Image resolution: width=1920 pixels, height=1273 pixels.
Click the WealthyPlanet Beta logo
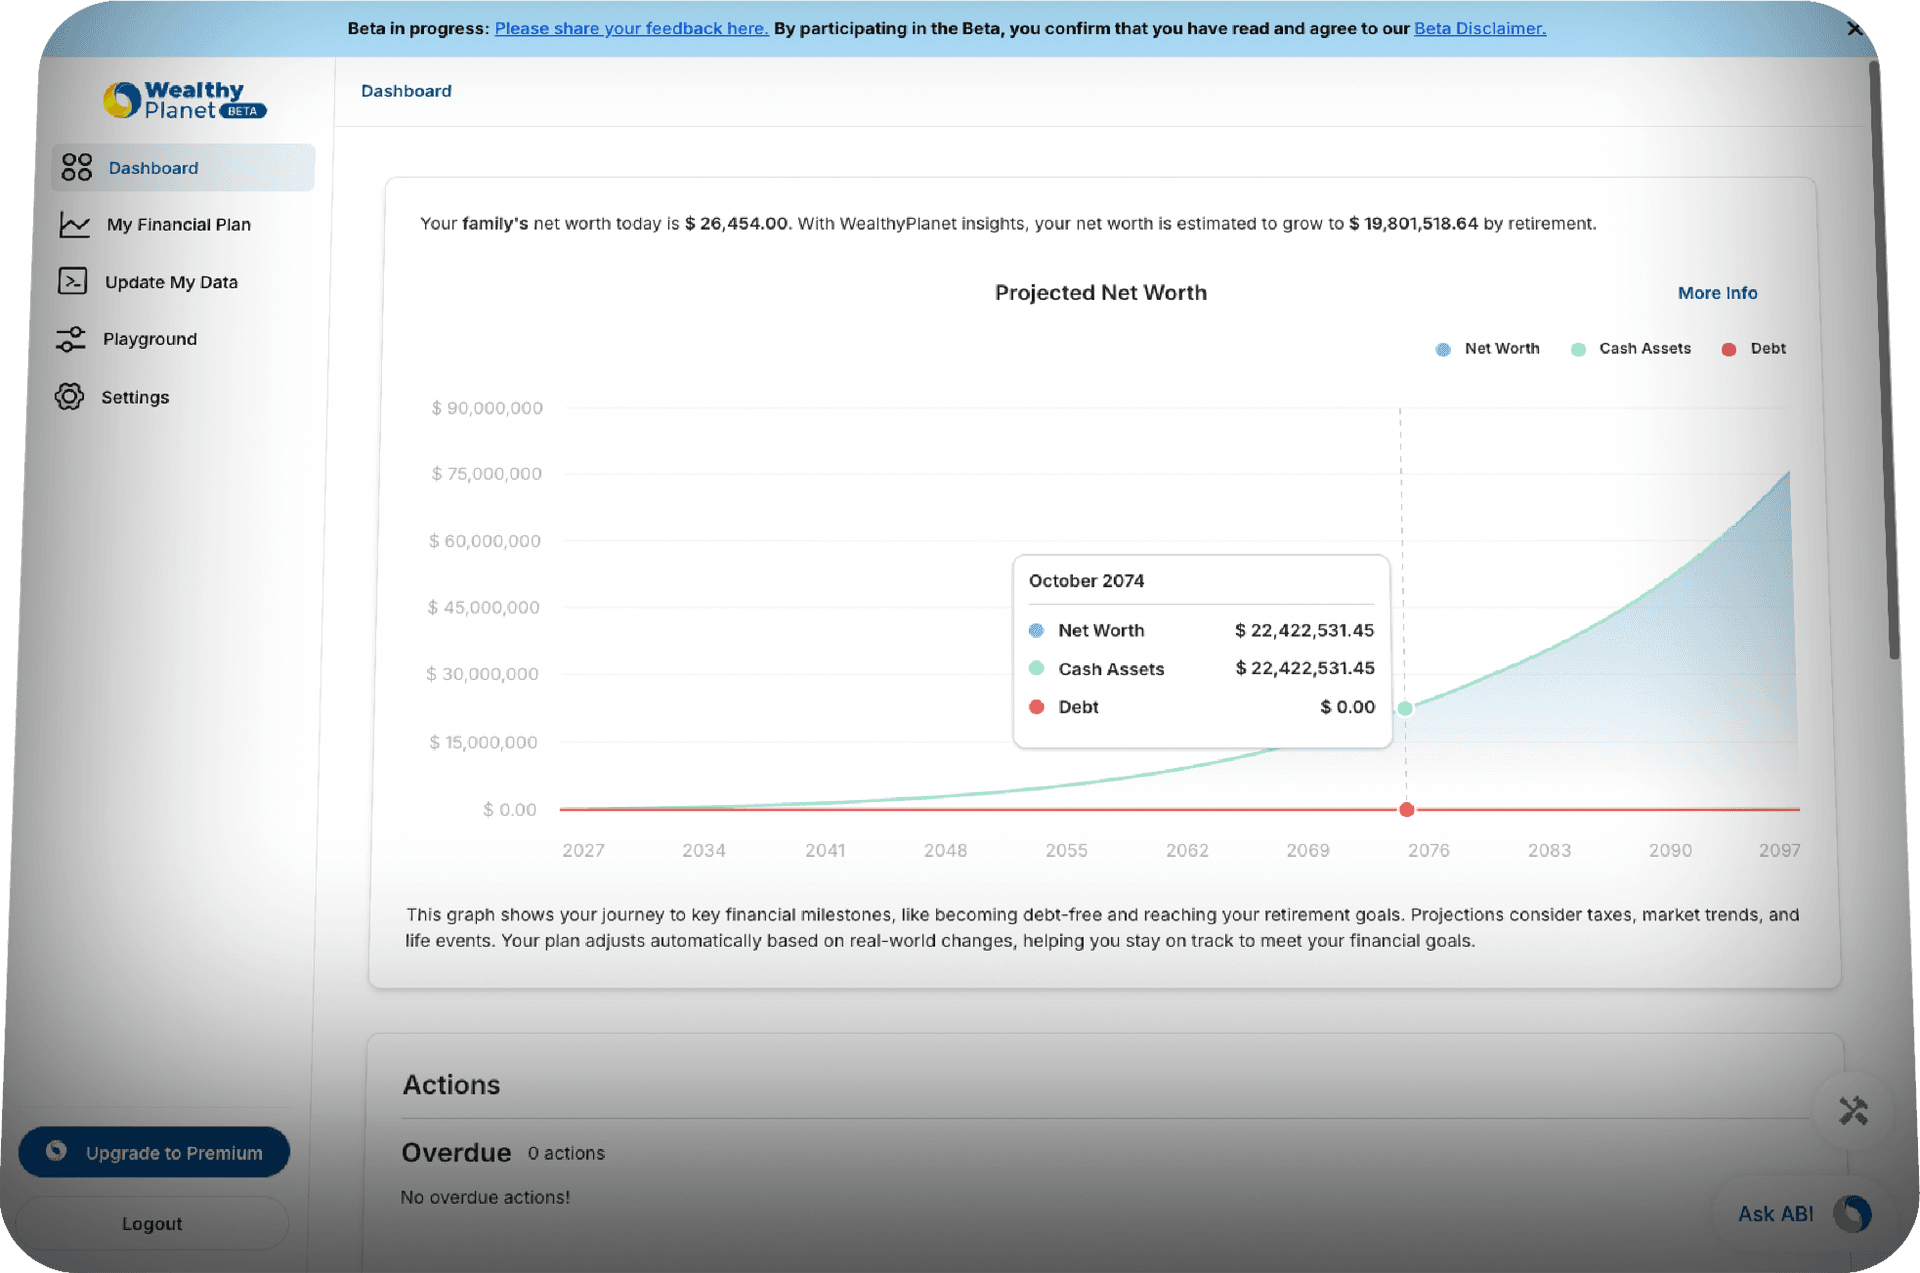[184, 99]
